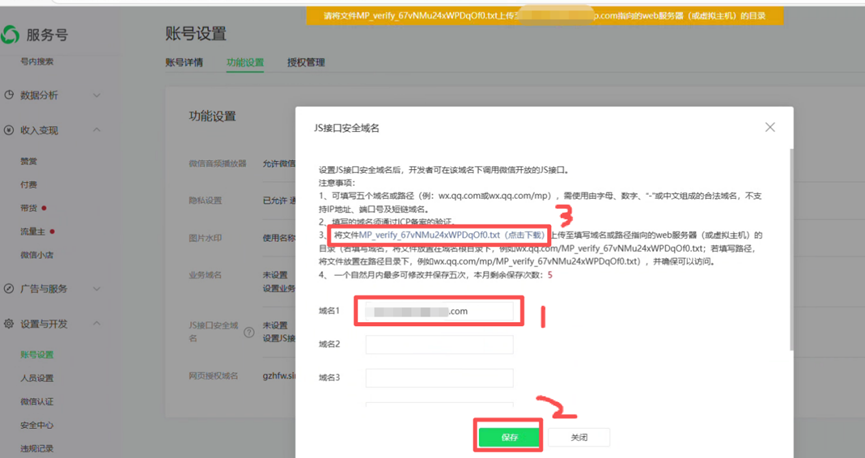Image resolution: width=865 pixels, height=458 pixels.
Task: Collapse the 设置与开发 section chevron
Action: [x=97, y=324]
